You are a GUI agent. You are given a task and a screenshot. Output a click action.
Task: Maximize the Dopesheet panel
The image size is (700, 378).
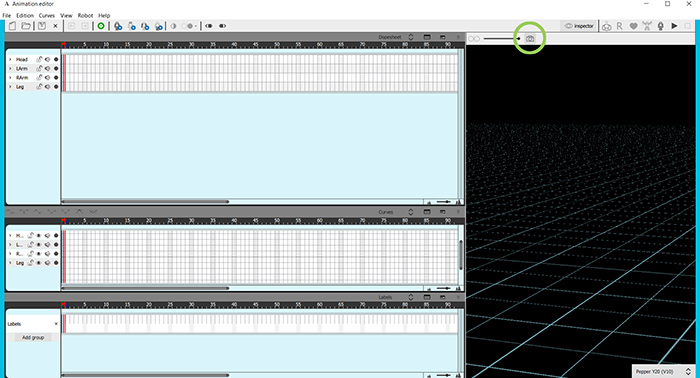click(x=427, y=37)
